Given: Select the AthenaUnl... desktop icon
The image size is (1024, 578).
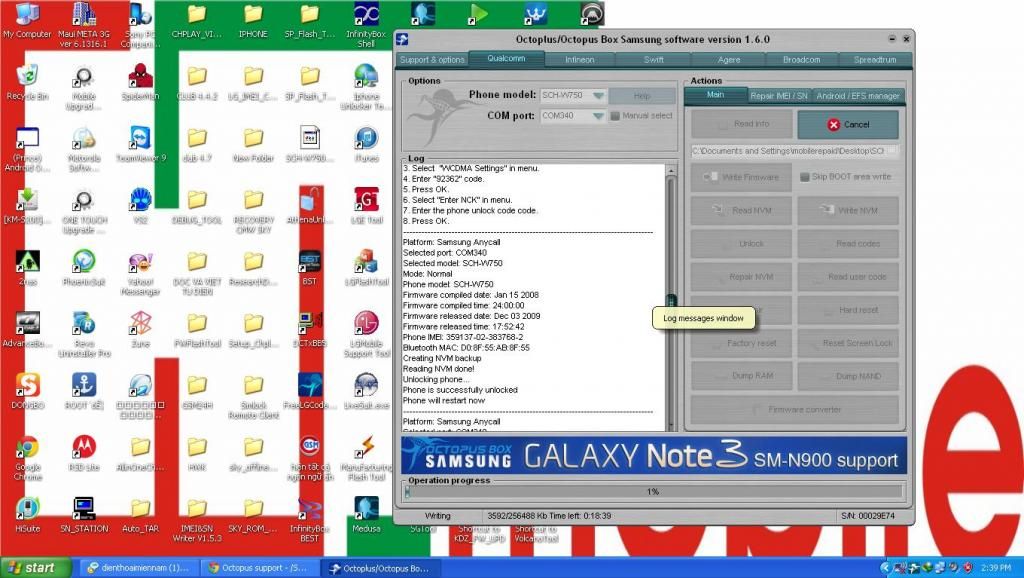Looking at the screenshot, I should point(310,206).
